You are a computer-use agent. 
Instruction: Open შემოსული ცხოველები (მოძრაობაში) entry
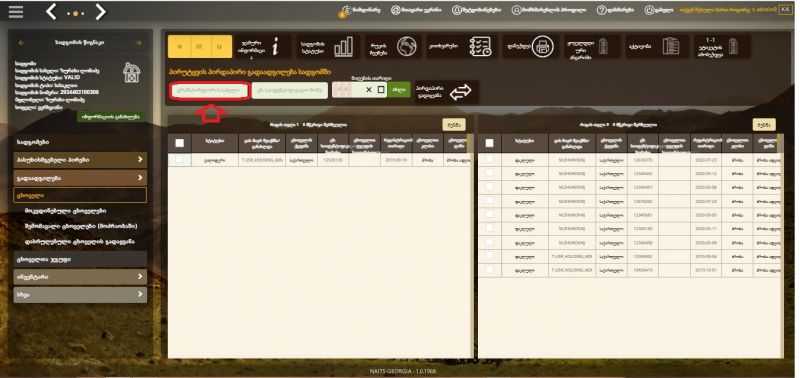coord(81,225)
